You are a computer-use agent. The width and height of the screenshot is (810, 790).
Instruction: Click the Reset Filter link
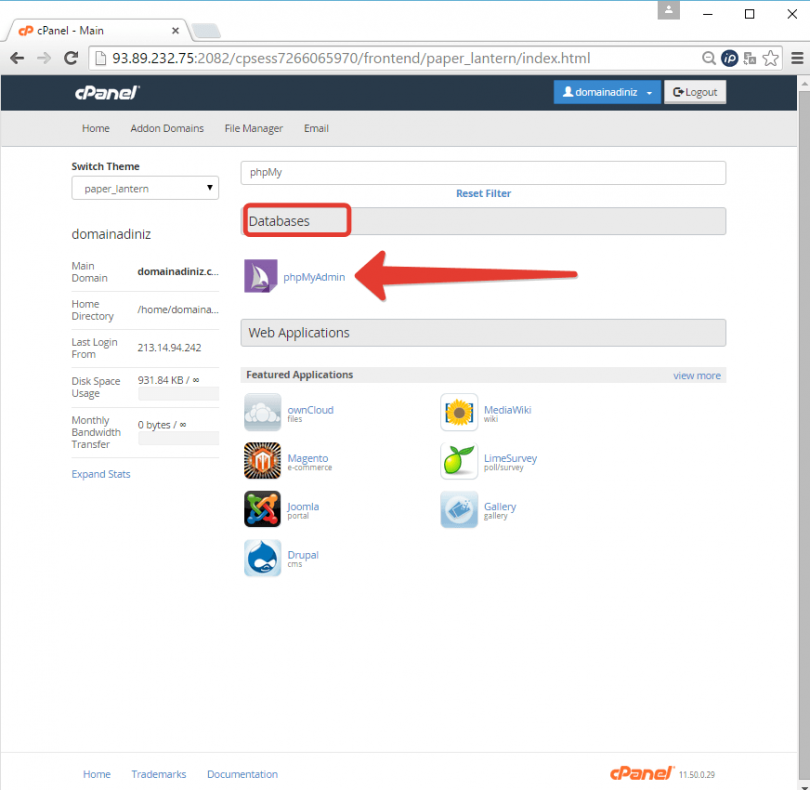point(483,193)
